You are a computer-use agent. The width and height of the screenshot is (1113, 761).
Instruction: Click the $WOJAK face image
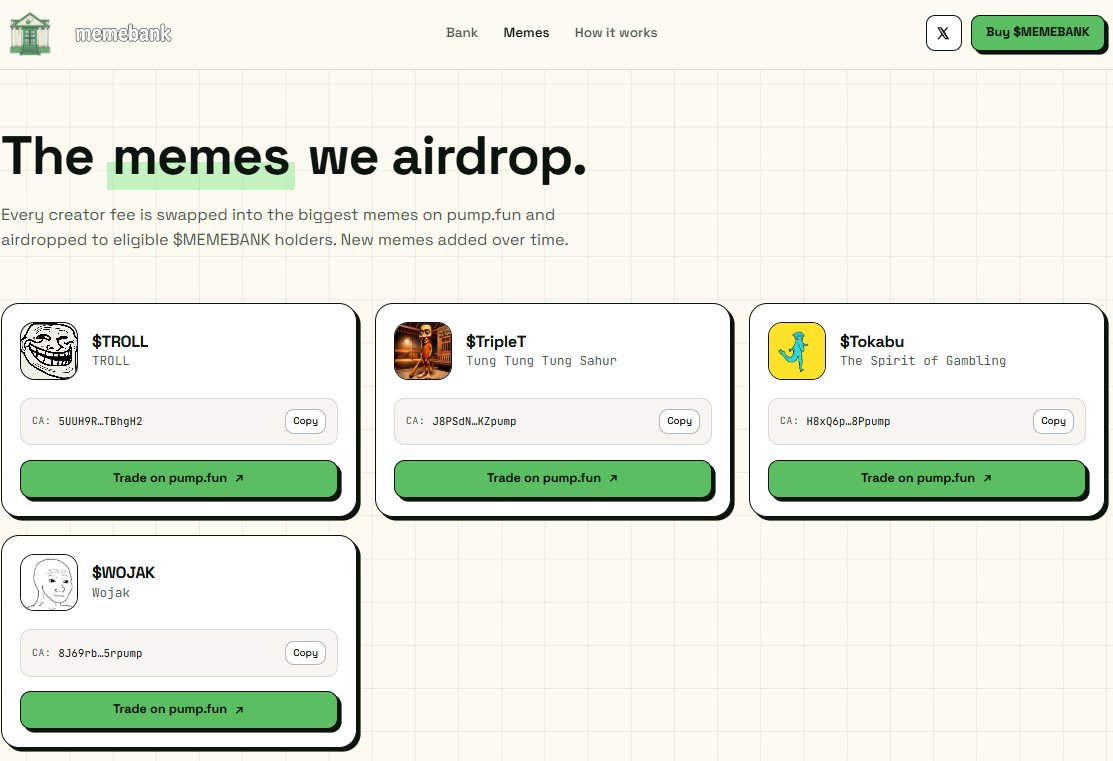[49, 582]
